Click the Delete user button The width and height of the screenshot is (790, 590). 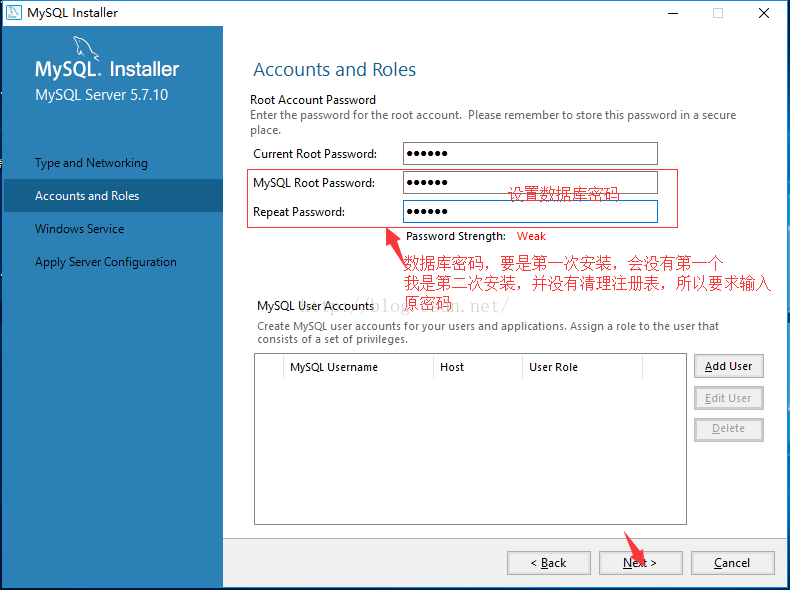pyautogui.click(x=729, y=429)
